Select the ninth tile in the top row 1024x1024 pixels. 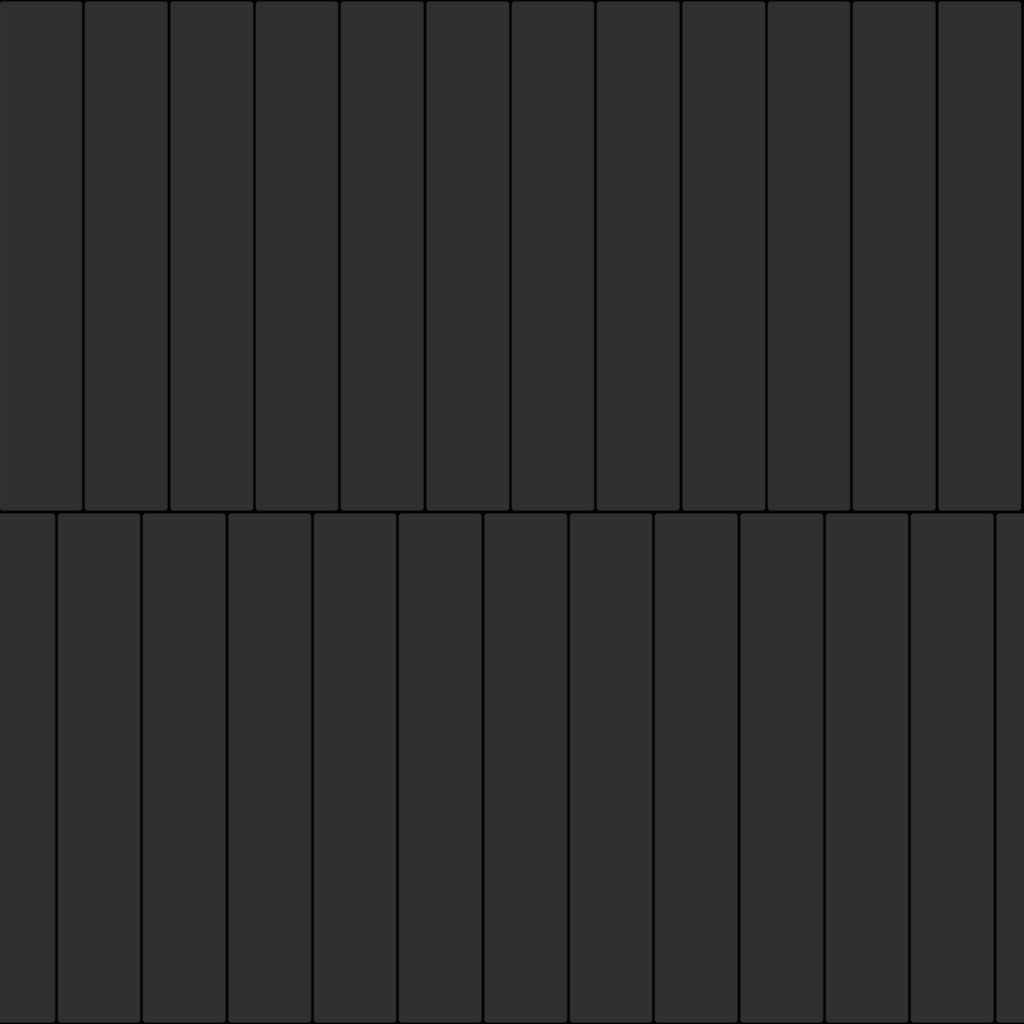click(724, 255)
